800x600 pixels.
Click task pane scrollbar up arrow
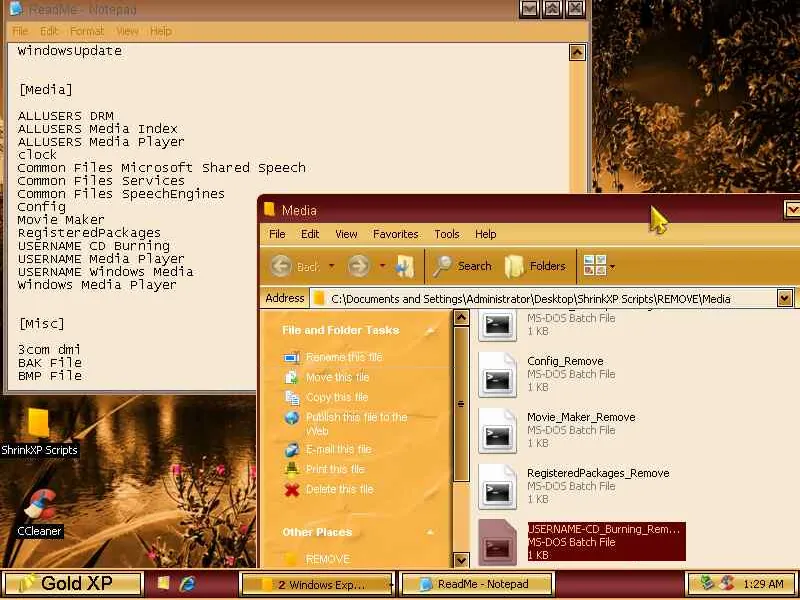[461, 318]
